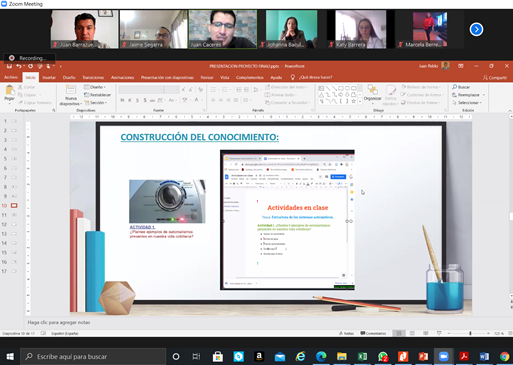Viewport: 513px width, 365px height.
Task: Toggle the Comentarios pane in status bar
Action: point(373,333)
